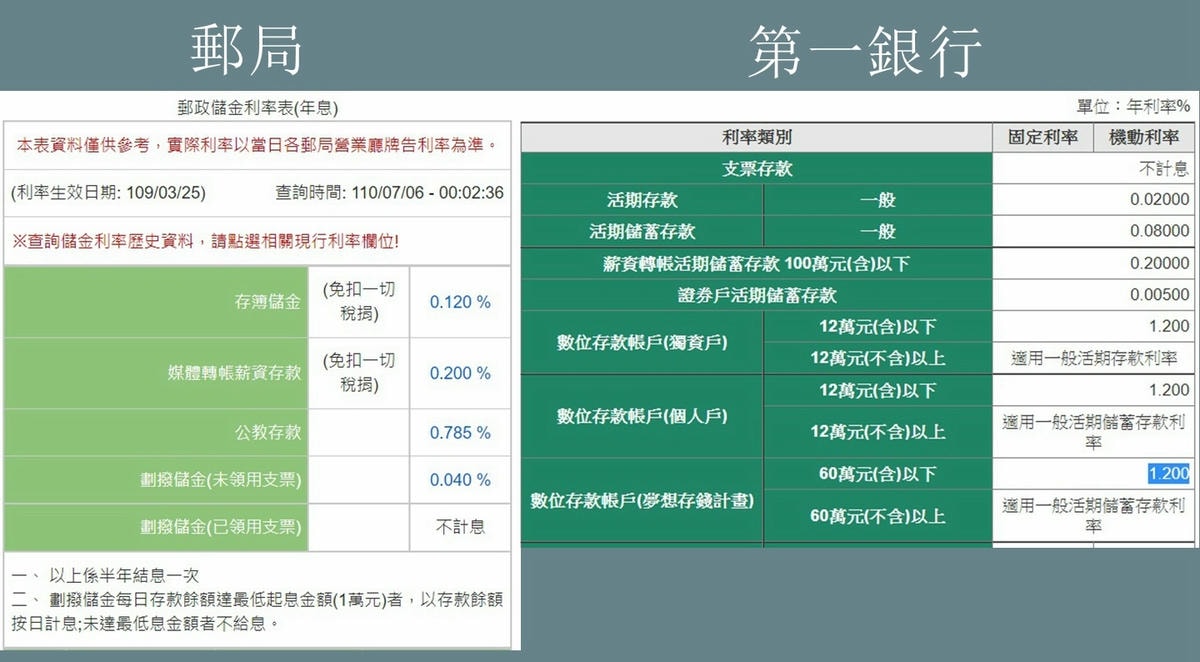Click the query time 110/07/06 - 00:02:36
1200x662 pixels.
pos(389,193)
